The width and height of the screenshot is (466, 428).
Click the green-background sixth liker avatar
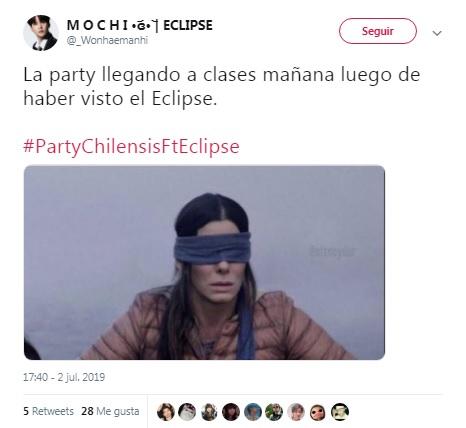(x=274, y=412)
